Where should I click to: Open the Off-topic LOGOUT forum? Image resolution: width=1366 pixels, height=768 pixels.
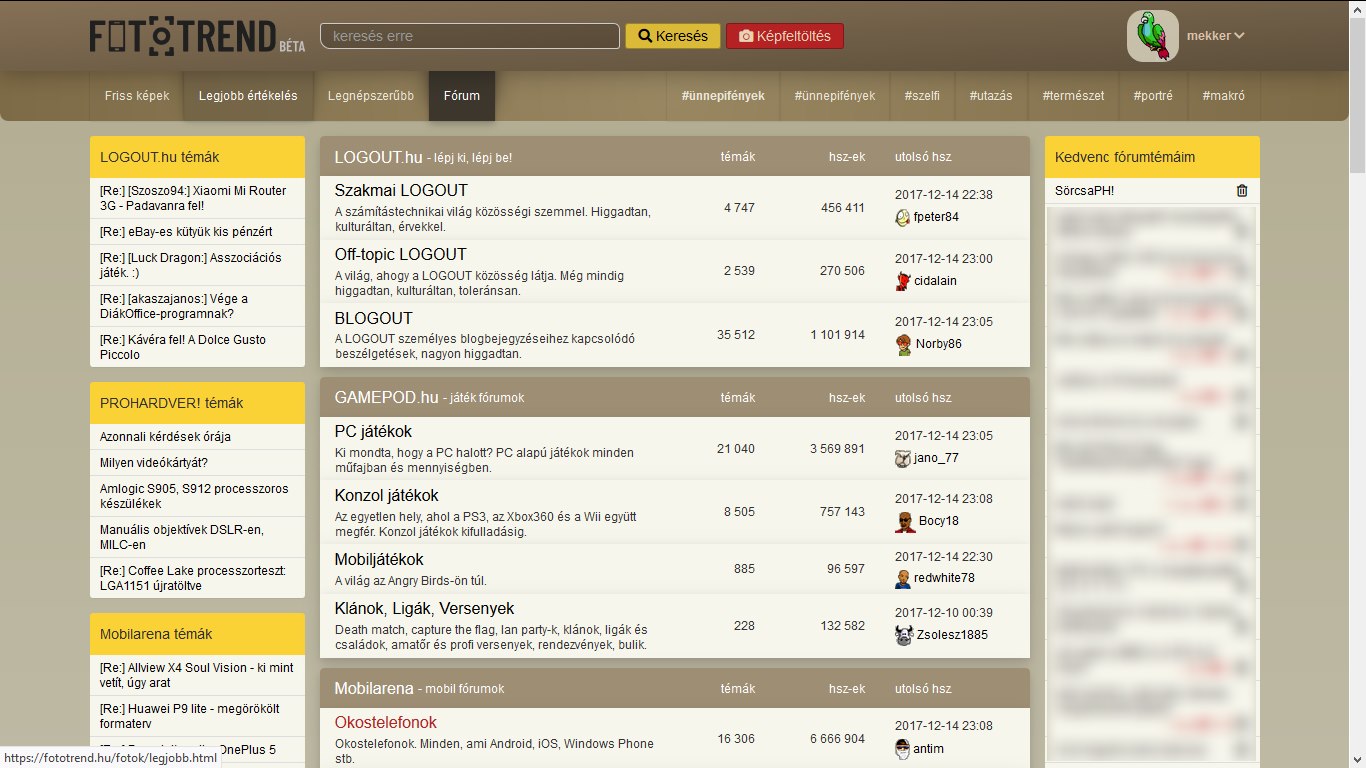click(400, 254)
